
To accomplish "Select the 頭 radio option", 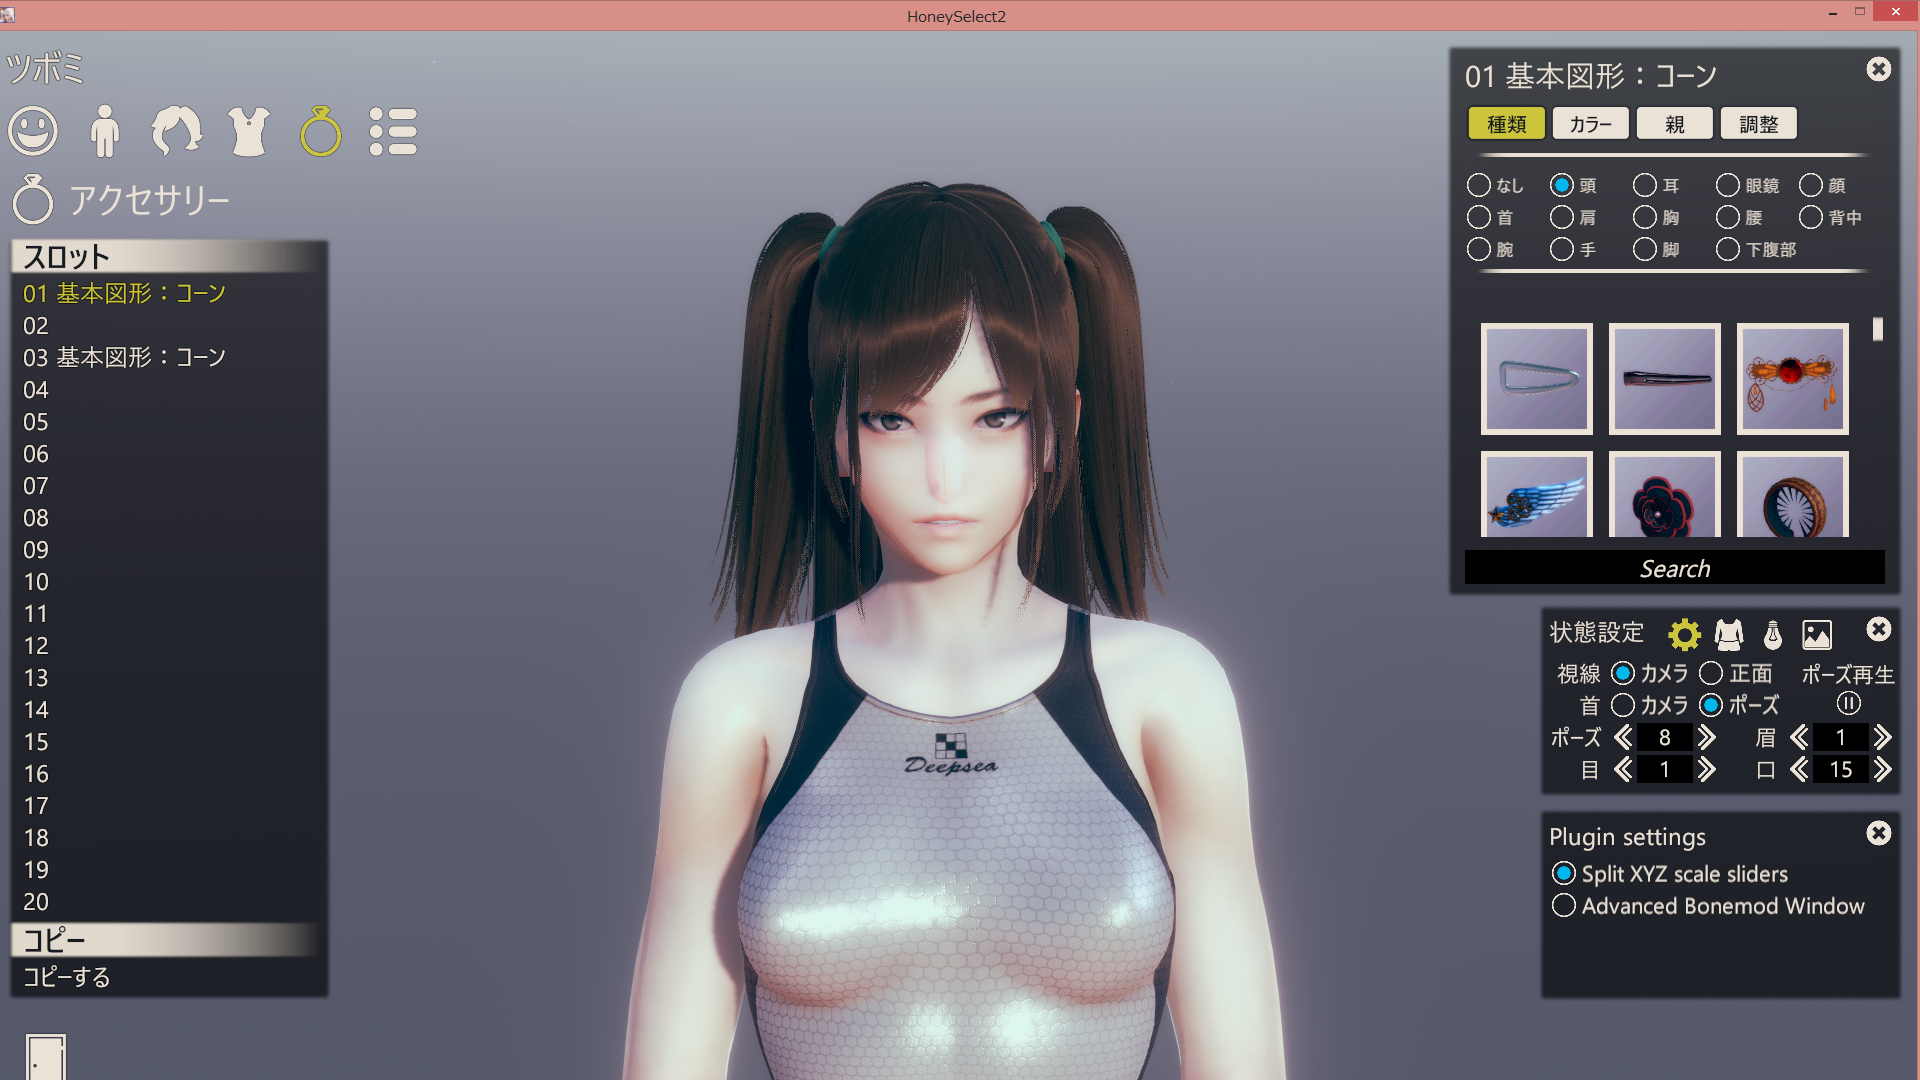I will 1562,185.
